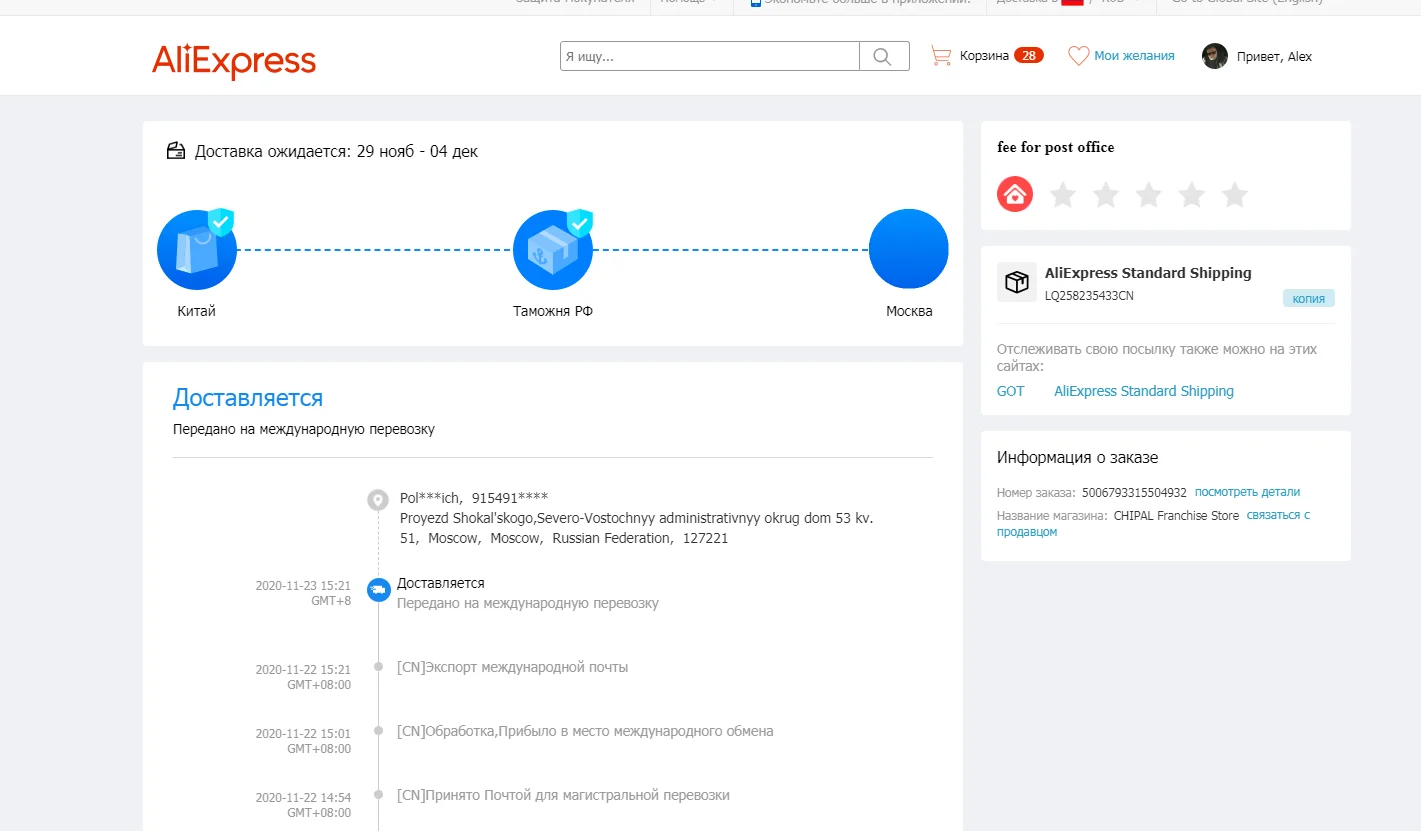Click 'Доставка ожидается: 29 нояб - 04 дек' text
1421x831 pixels.
[x=336, y=152]
